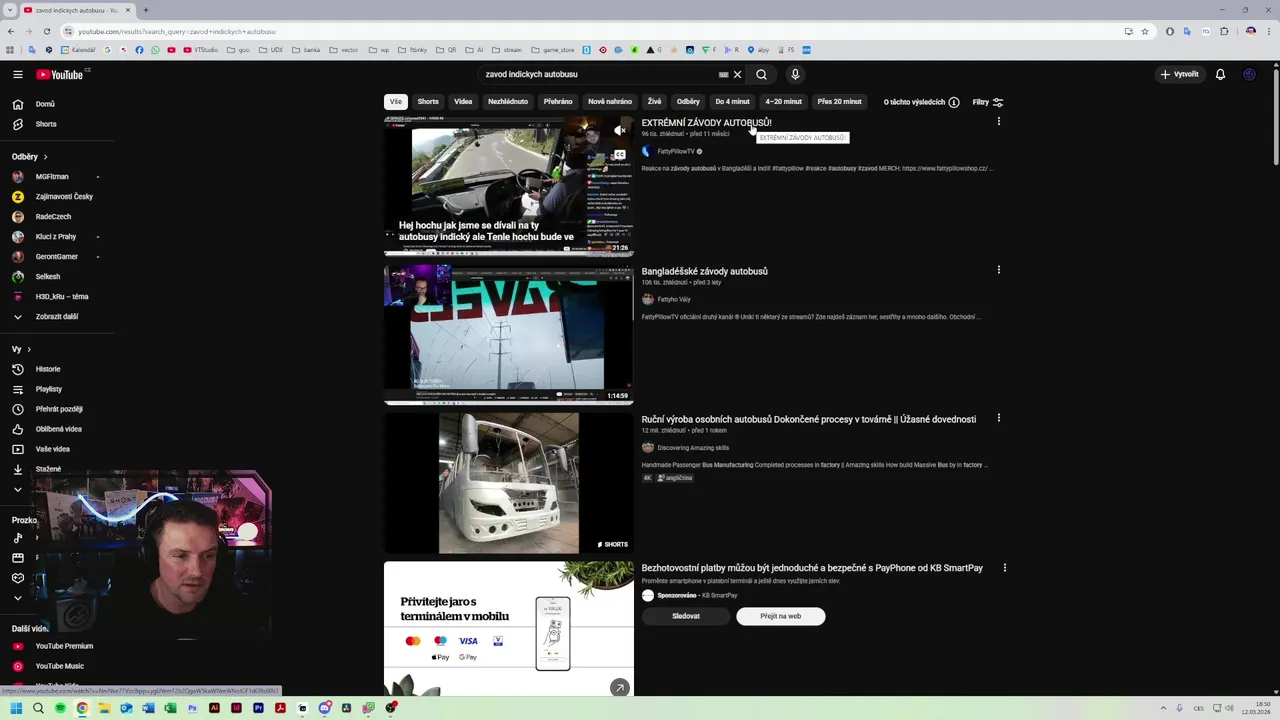
Task: Open the game_store bookmark folder
Action: (553, 50)
